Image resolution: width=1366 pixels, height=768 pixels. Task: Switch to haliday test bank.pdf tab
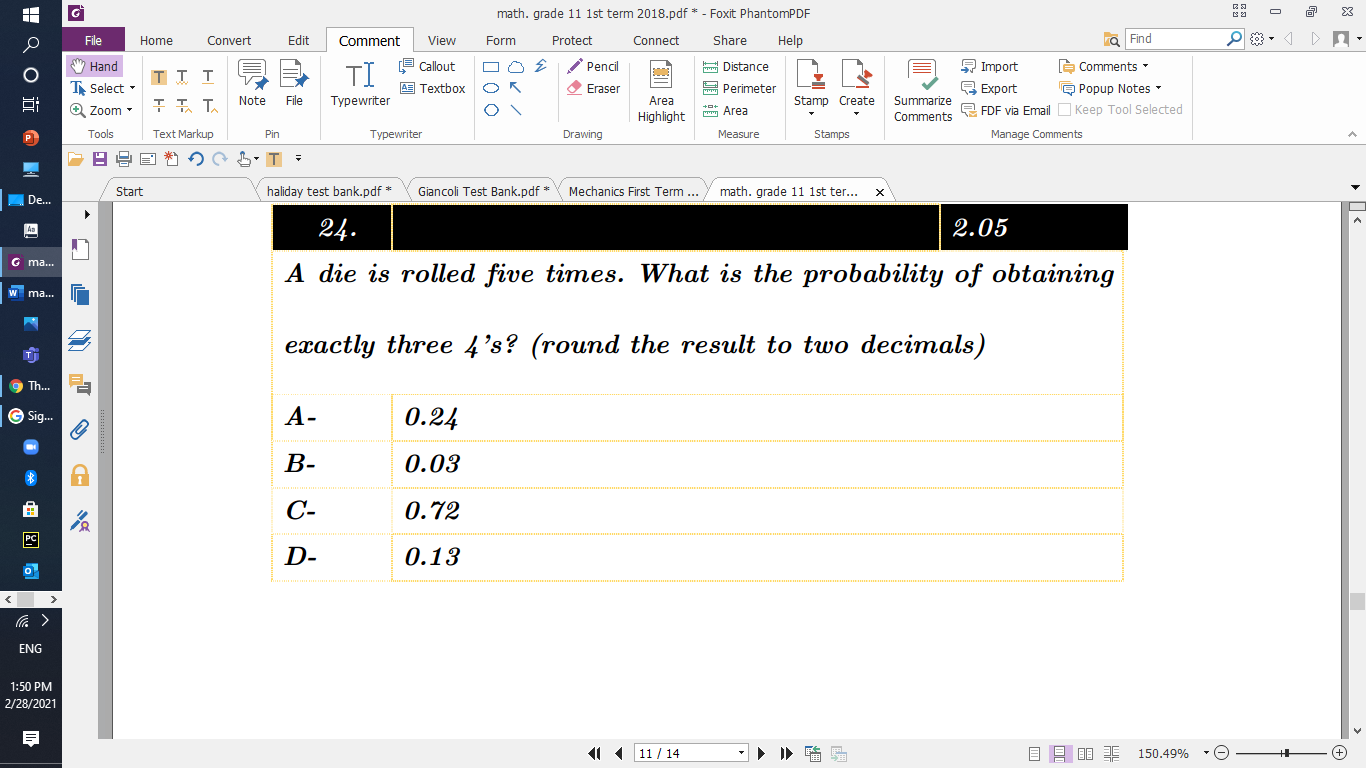pyautogui.click(x=329, y=191)
